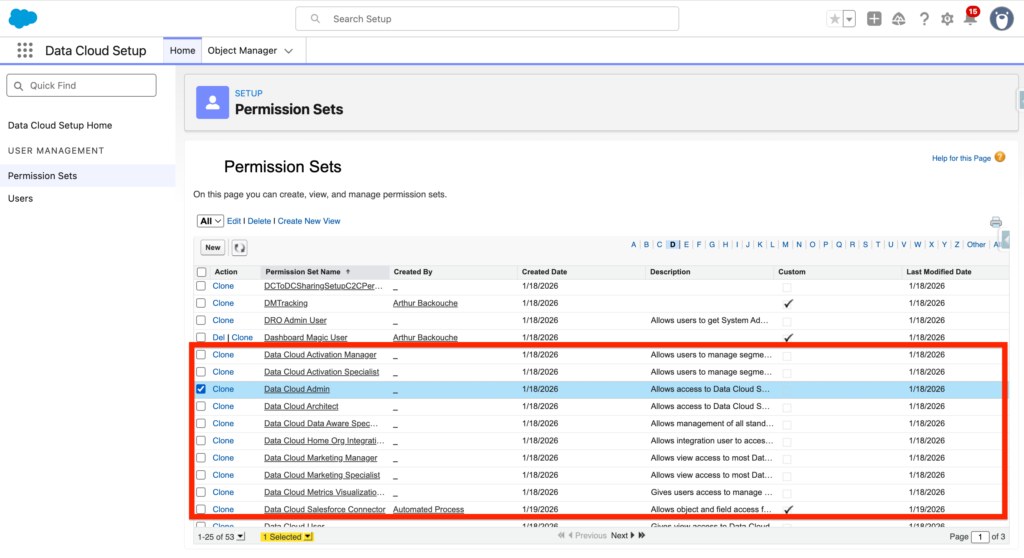Screen dimensions: 1024x558
Task: Toggle the select-all checkbox in header
Action: [x=202, y=272]
